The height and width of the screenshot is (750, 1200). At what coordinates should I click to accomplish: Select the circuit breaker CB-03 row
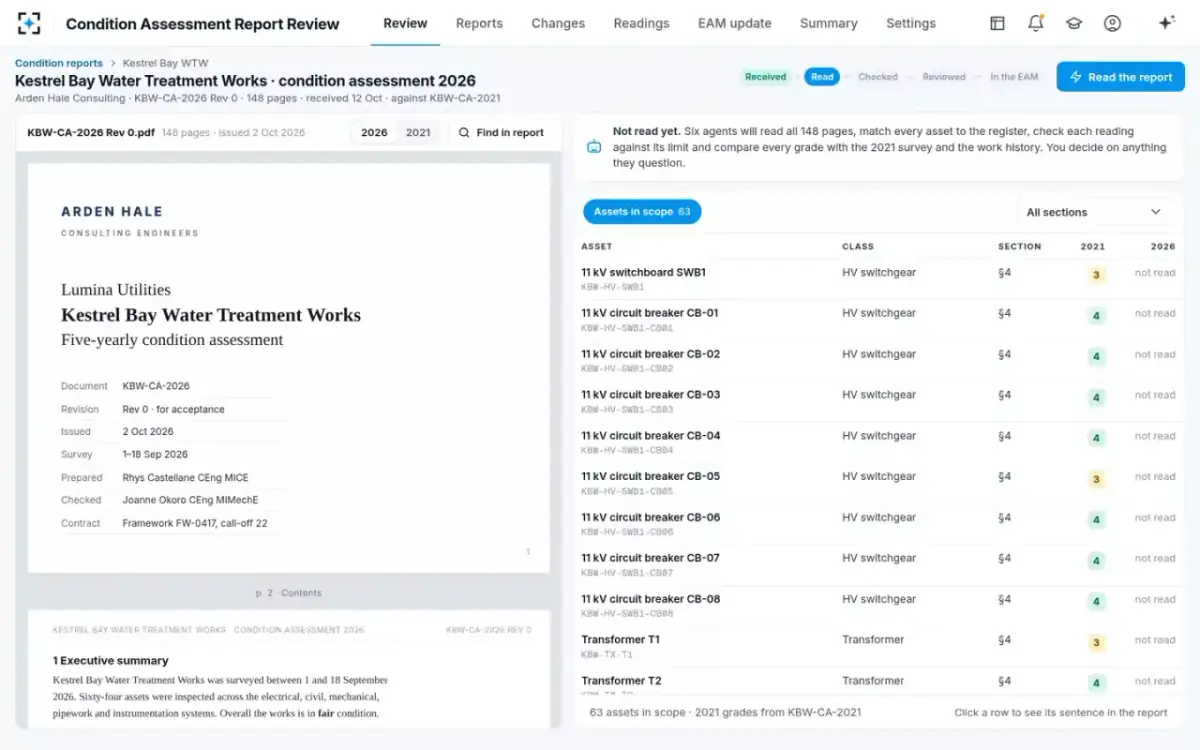pos(878,401)
